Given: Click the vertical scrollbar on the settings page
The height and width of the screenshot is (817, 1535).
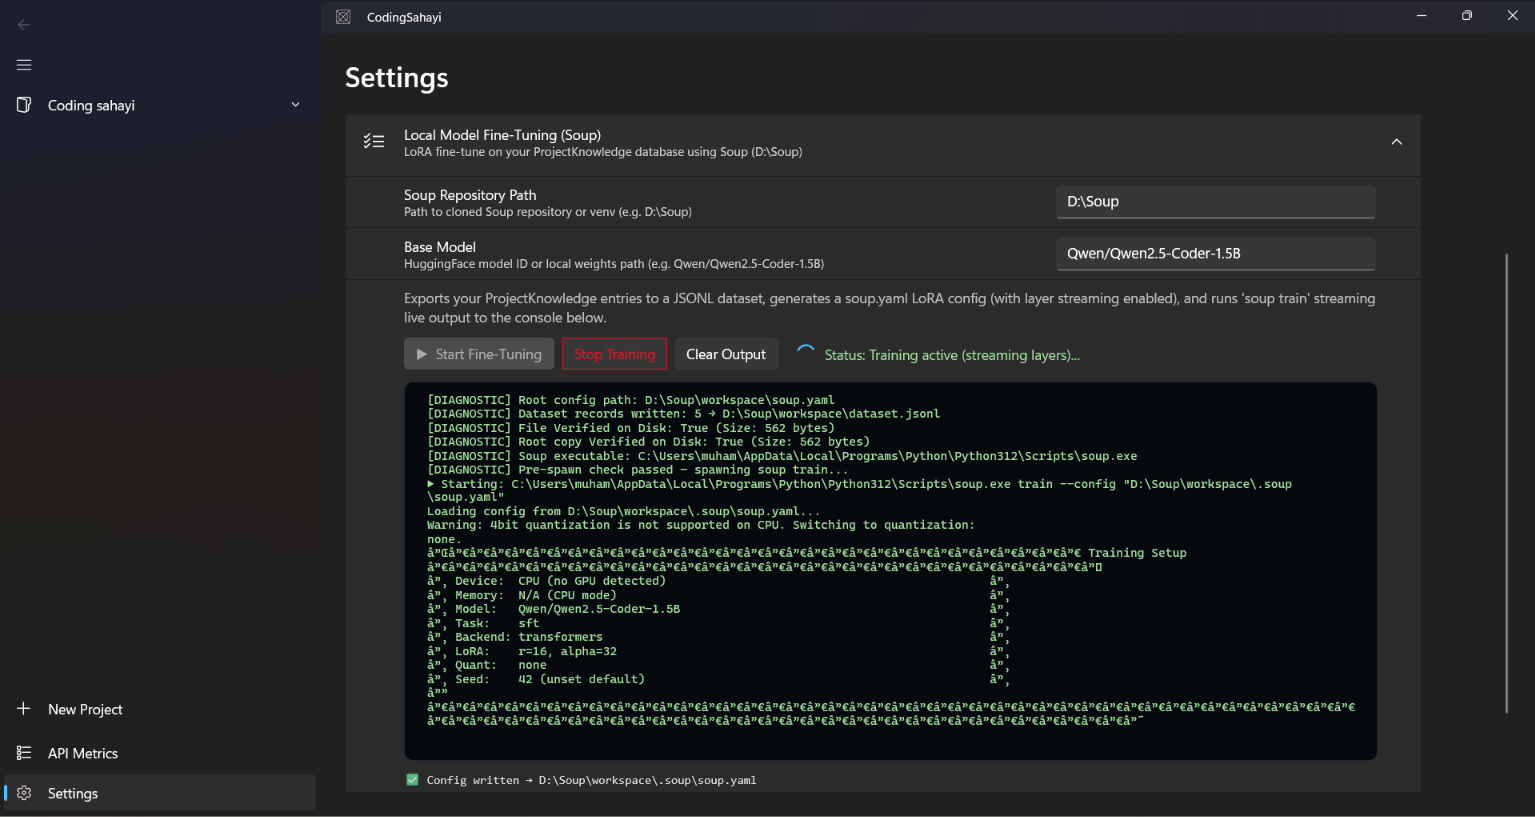Looking at the screenshot, I should pyautogui.click(x=1506, y=483).
